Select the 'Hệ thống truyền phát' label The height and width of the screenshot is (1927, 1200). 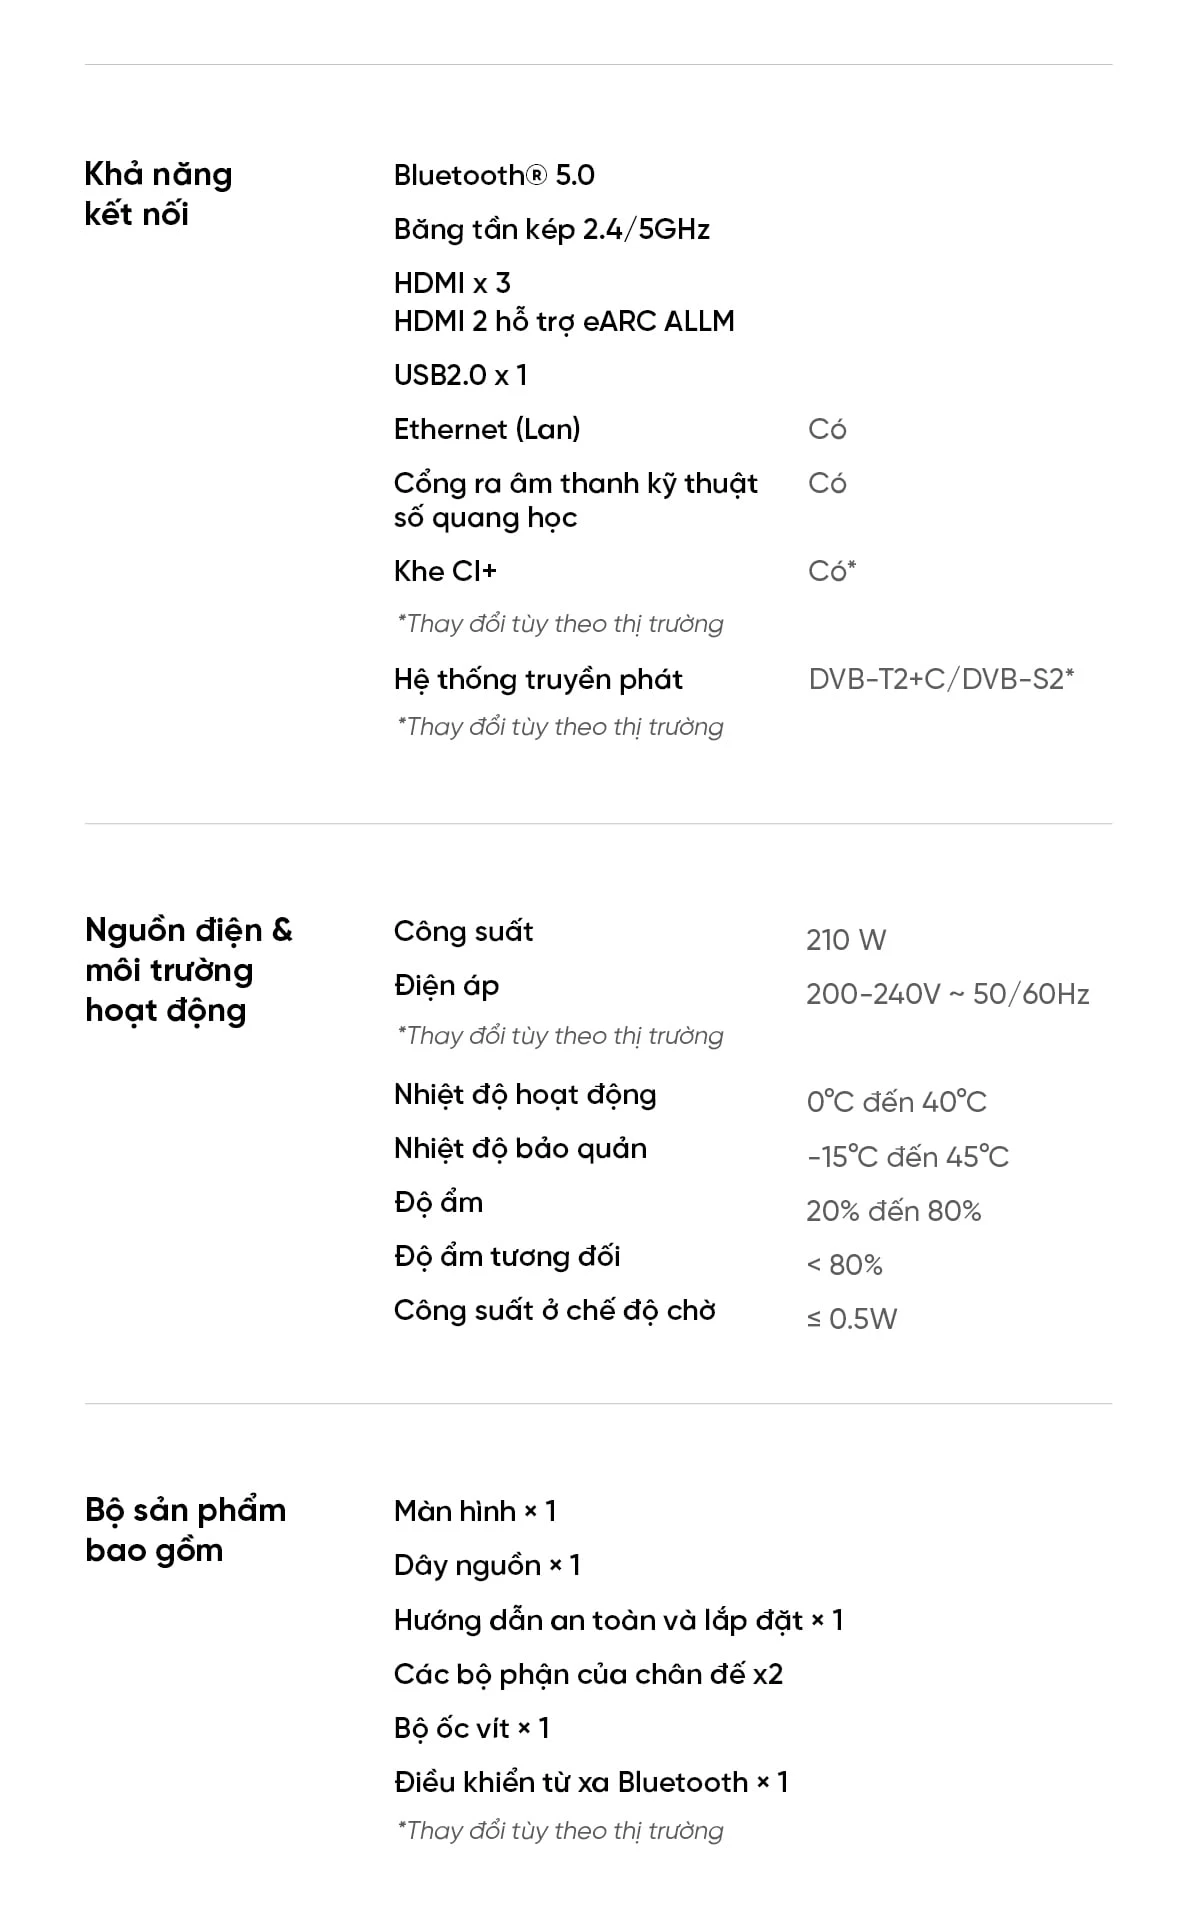(538, 680)
